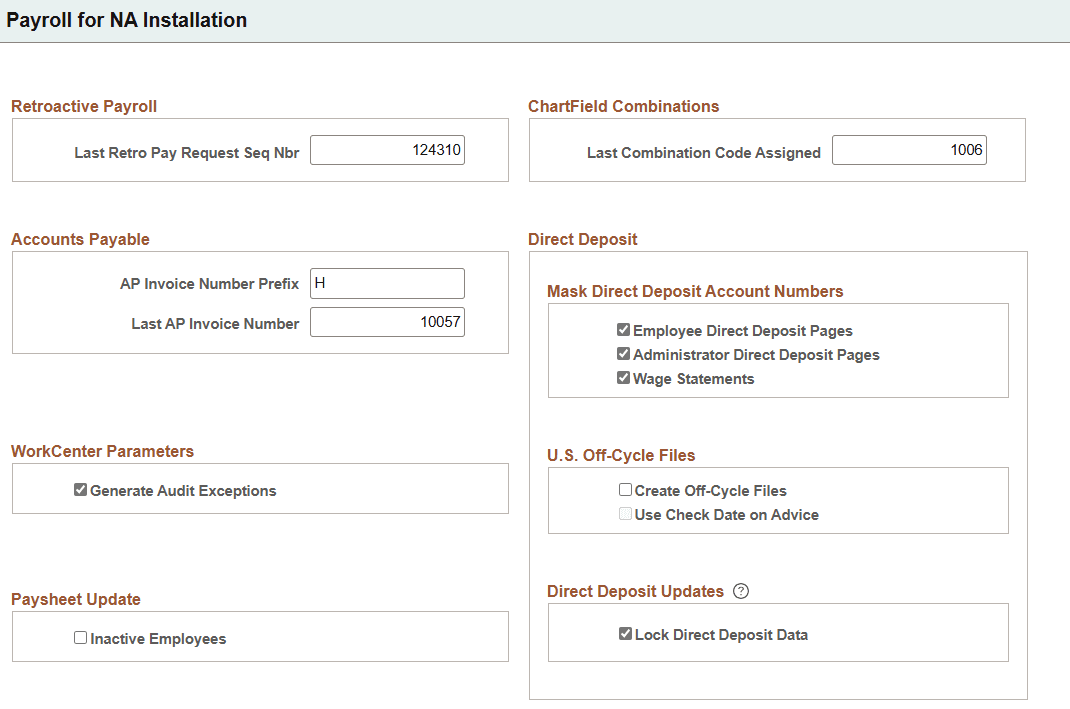Click the AP Invoice Number Prefix field
The width and height of the screenshot is (1070, 709).
click(387, 283)
